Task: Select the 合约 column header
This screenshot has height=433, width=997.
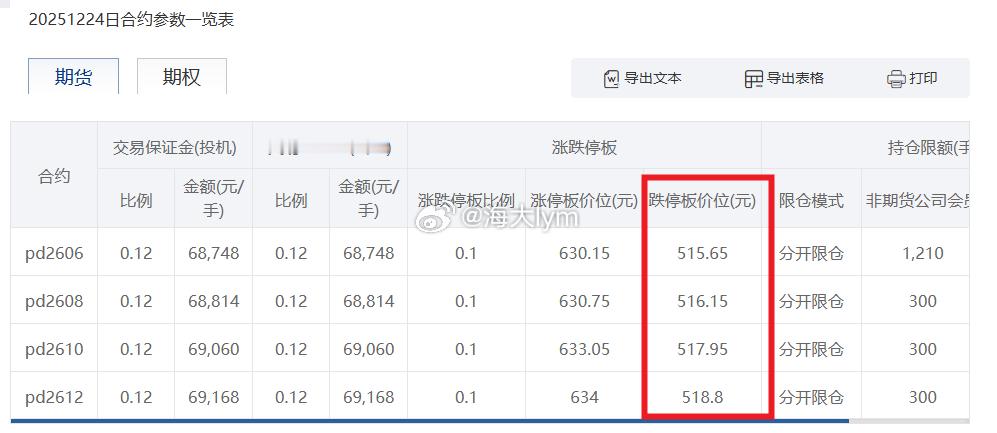Action: (x=54, y=175)
